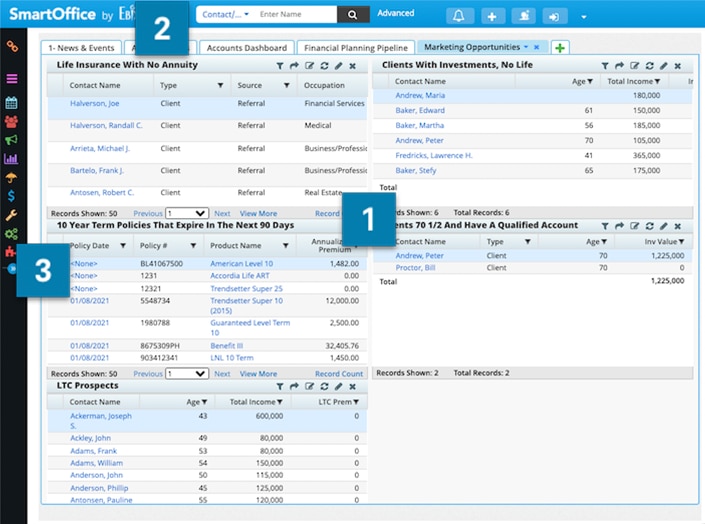
Task: Open contact Adams, William in LTC Prospects
Action: (96, 463)
